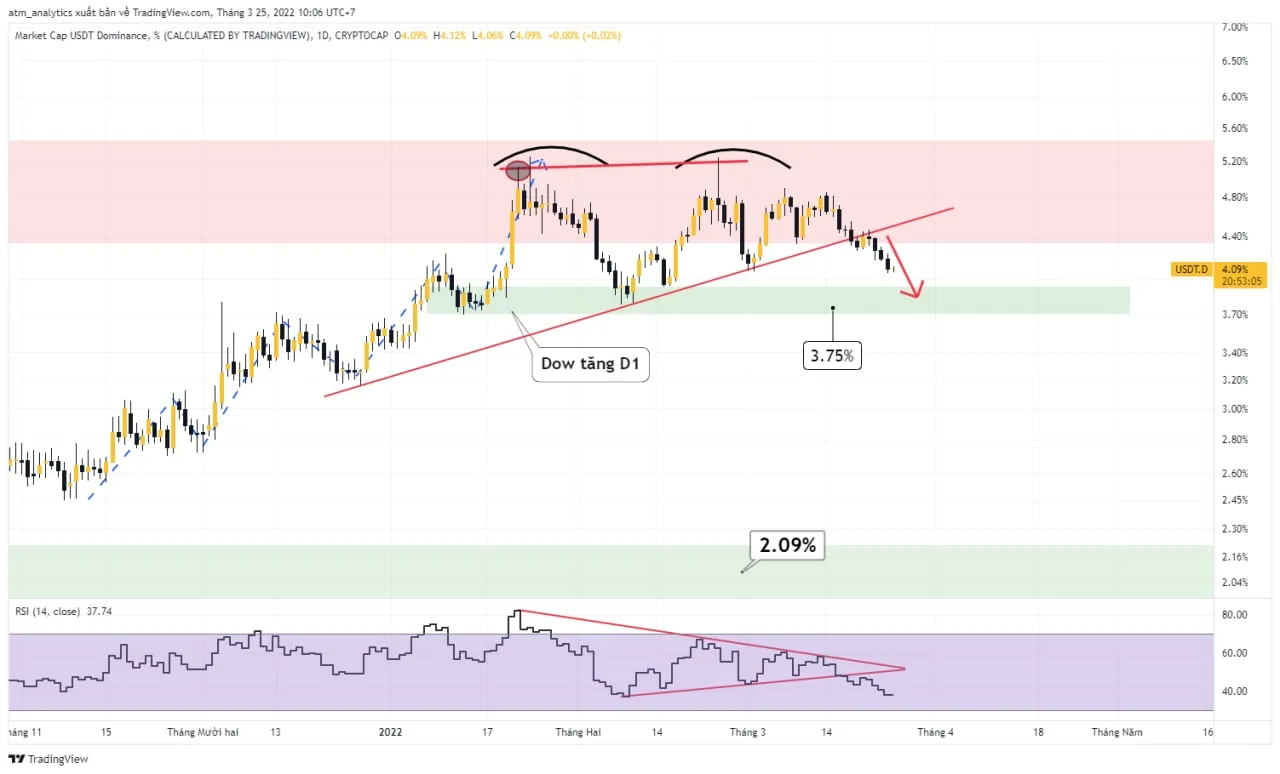1280x774 pixels.
Task: Click the 2.16% price axis label
Action: pyautogui.click(x=1235, y=557)
